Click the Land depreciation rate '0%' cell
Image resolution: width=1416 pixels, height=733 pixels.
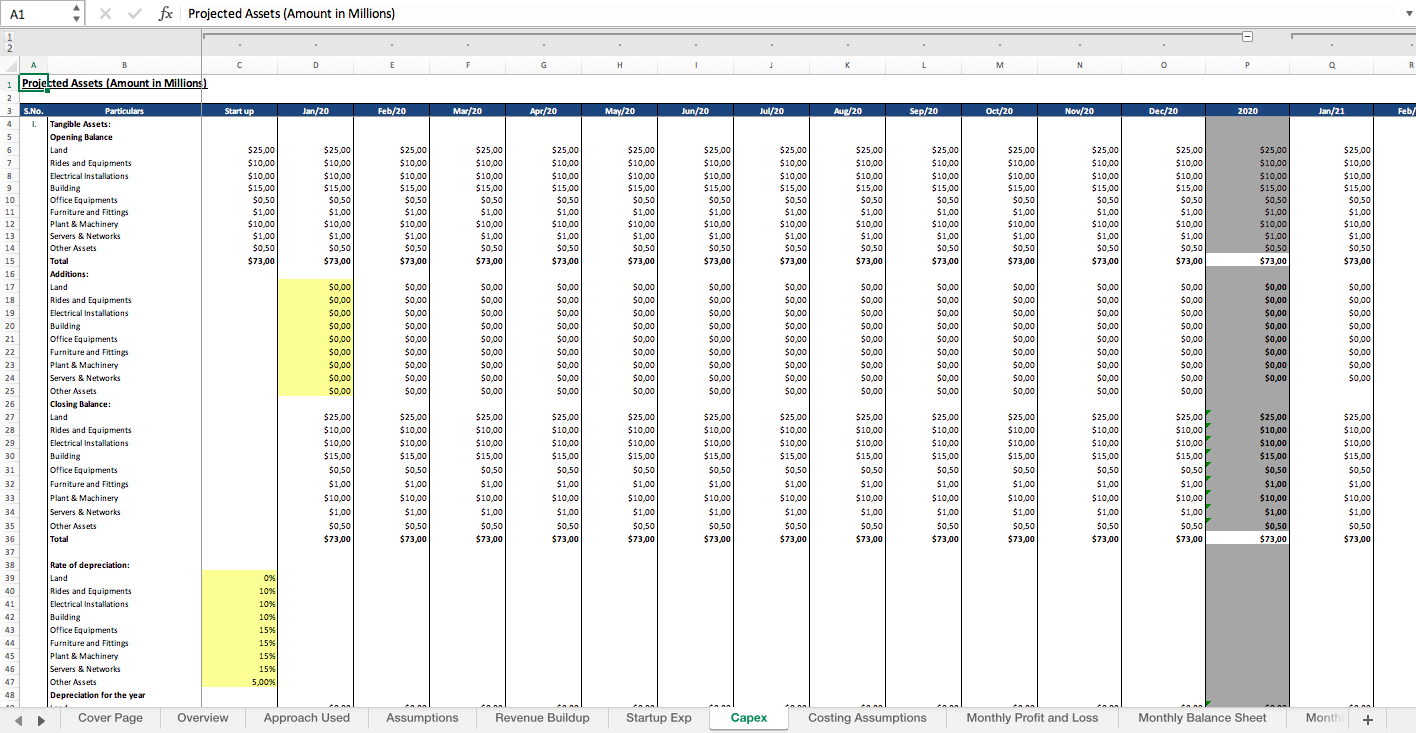pyautogui.click(x=239, y=578)
